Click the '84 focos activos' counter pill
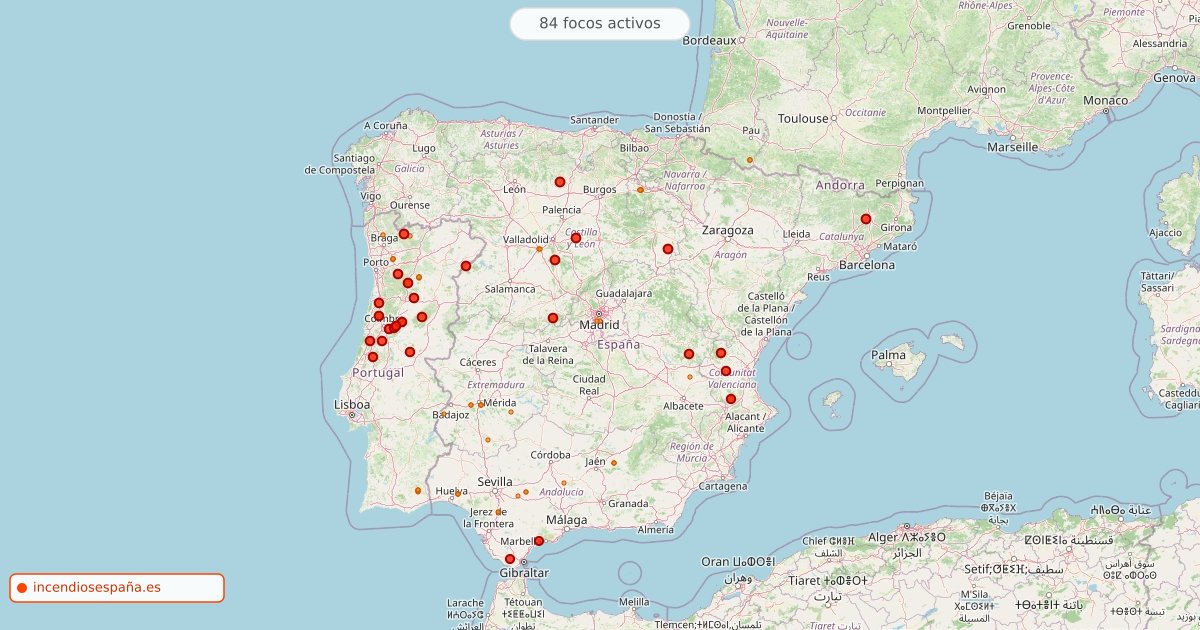This screenshot has width=1200, height=630. pyautogui.click(x=600, y=23)
